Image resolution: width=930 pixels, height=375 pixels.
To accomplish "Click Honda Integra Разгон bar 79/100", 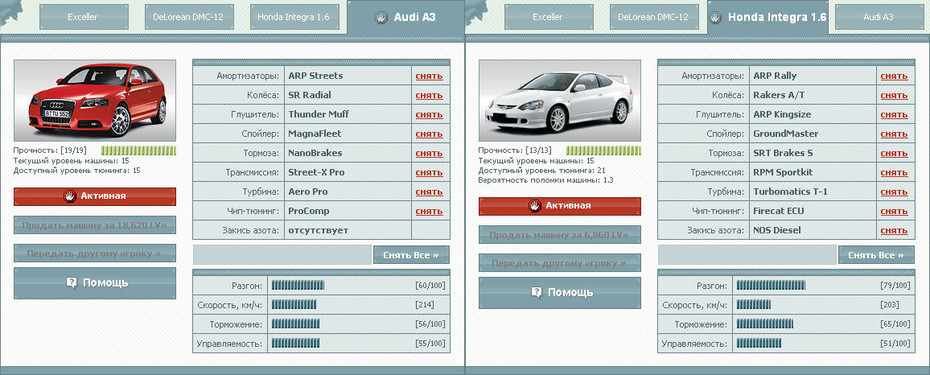I will pyautogui.click(x=771, y=285).
